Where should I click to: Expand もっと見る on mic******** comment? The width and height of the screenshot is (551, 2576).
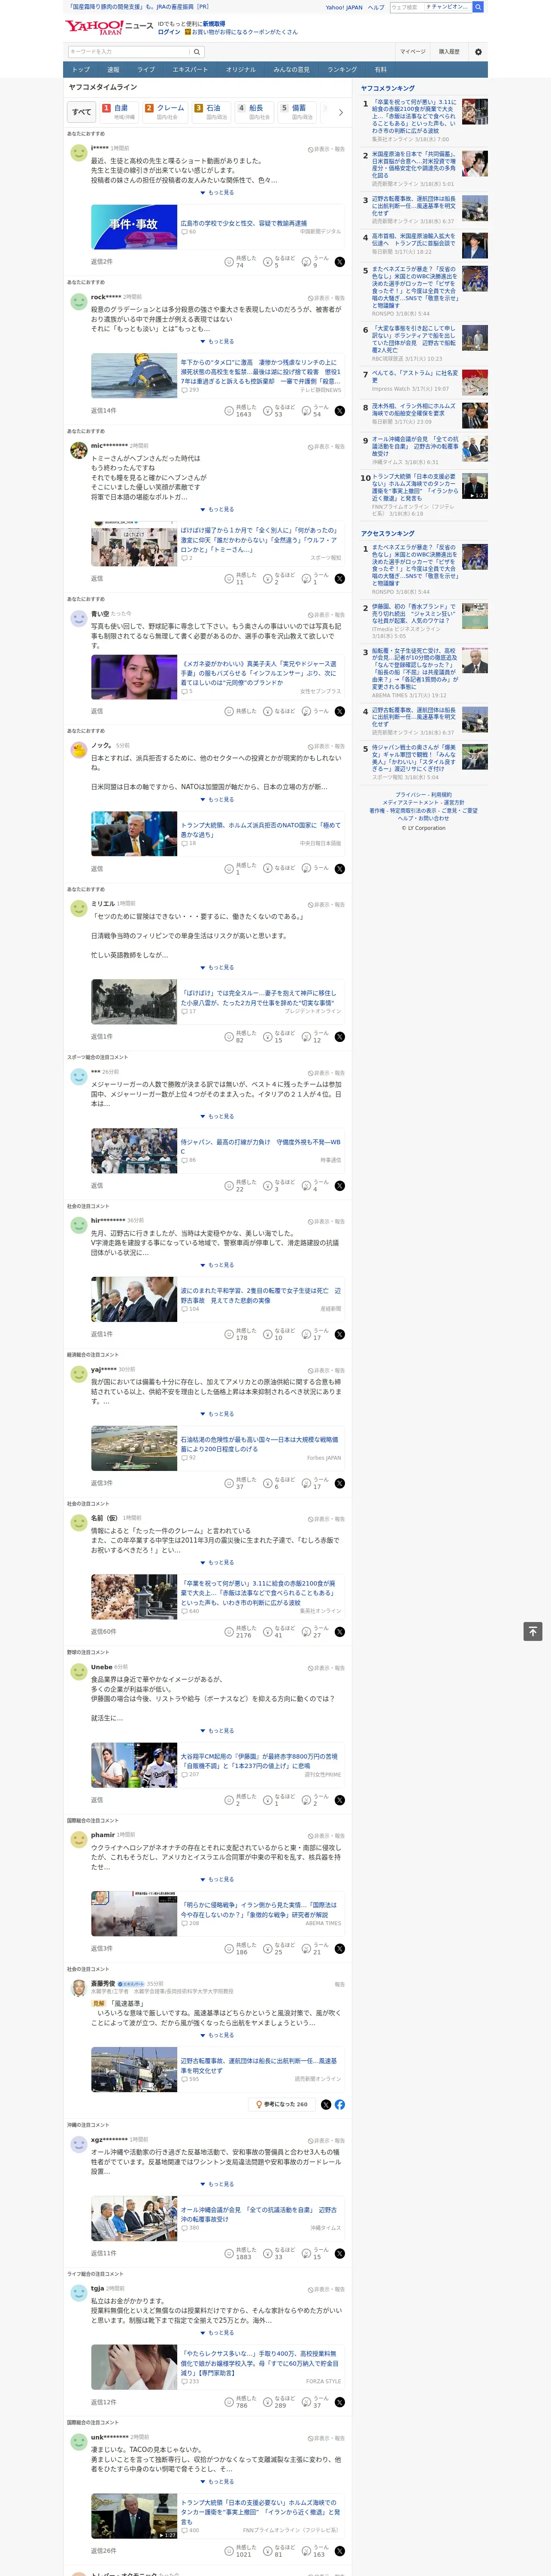point(217,510)
